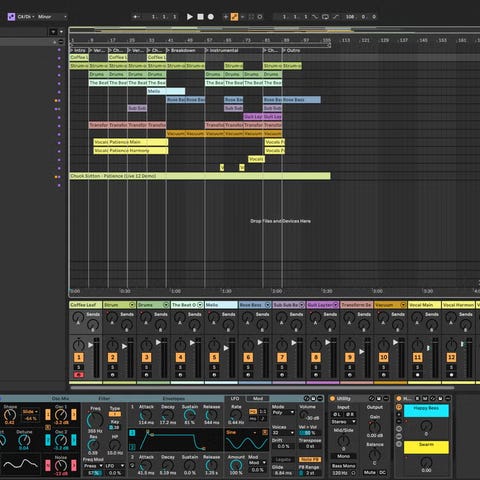This screenshot has height=480, width=480.
Task: Open the Freq Mod Press dropdown
Action: click(x=93, y=466)
